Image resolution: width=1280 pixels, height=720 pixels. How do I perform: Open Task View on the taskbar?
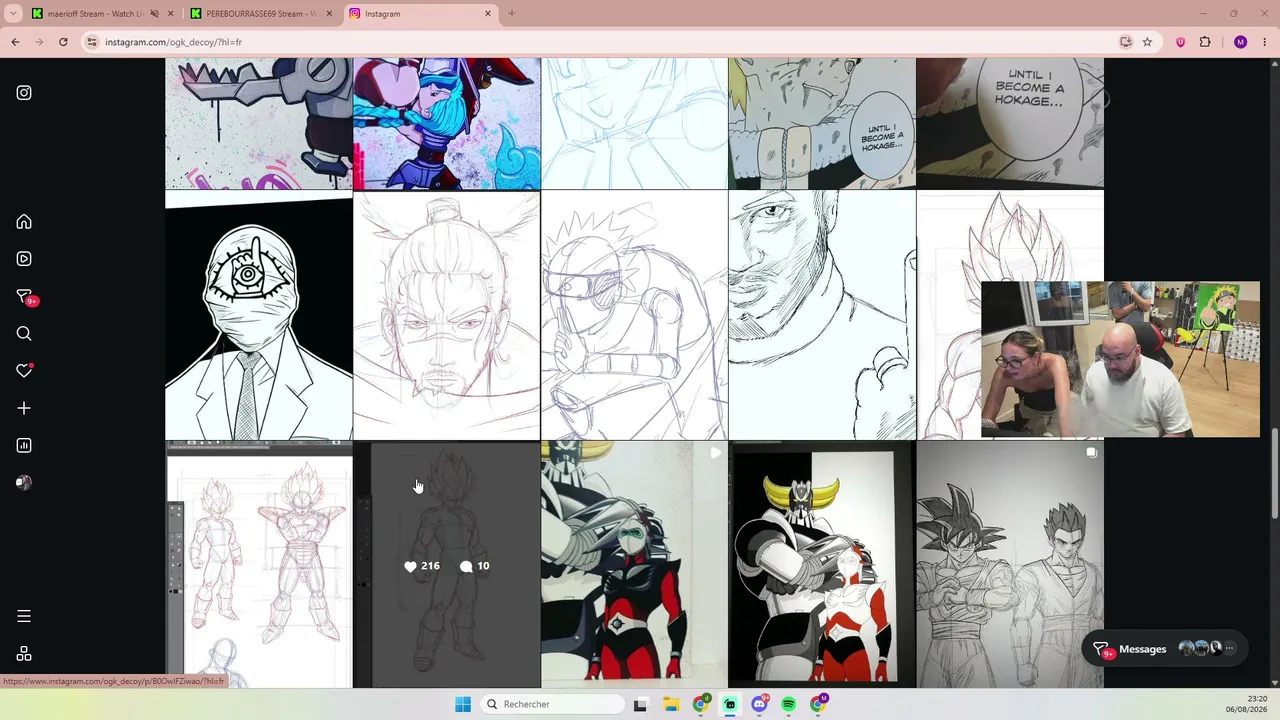click(640, 704)
